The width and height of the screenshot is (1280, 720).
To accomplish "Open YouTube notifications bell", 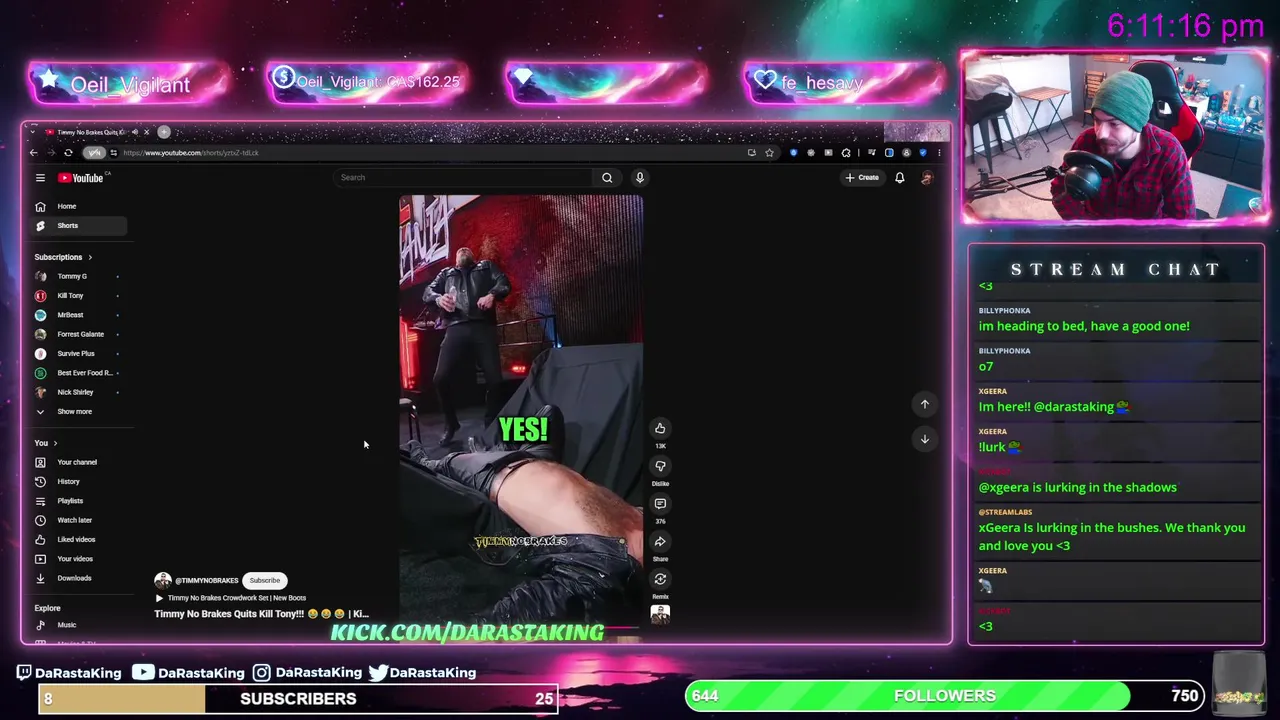I will coord(899,178).
